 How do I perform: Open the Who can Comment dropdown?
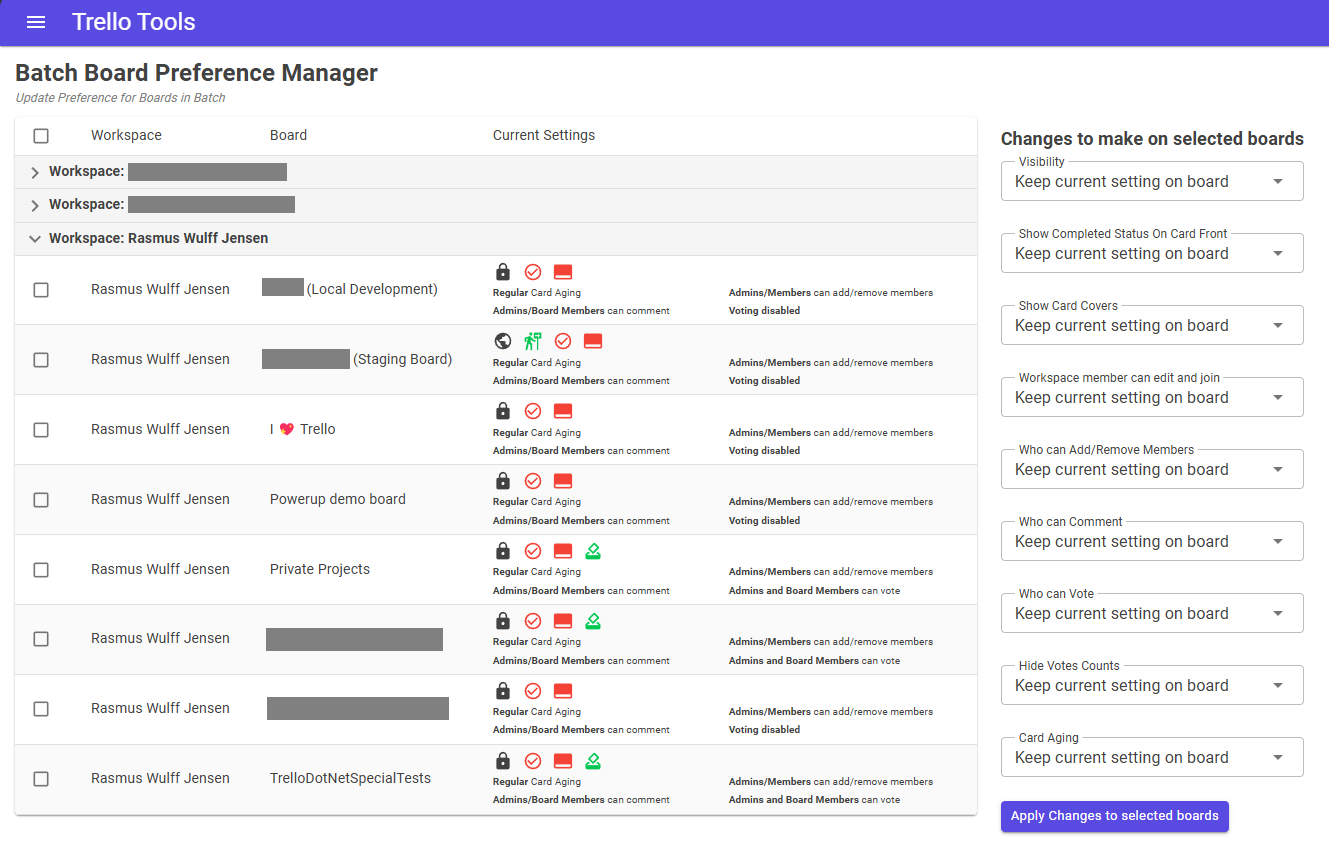[x=1152, y=541]
